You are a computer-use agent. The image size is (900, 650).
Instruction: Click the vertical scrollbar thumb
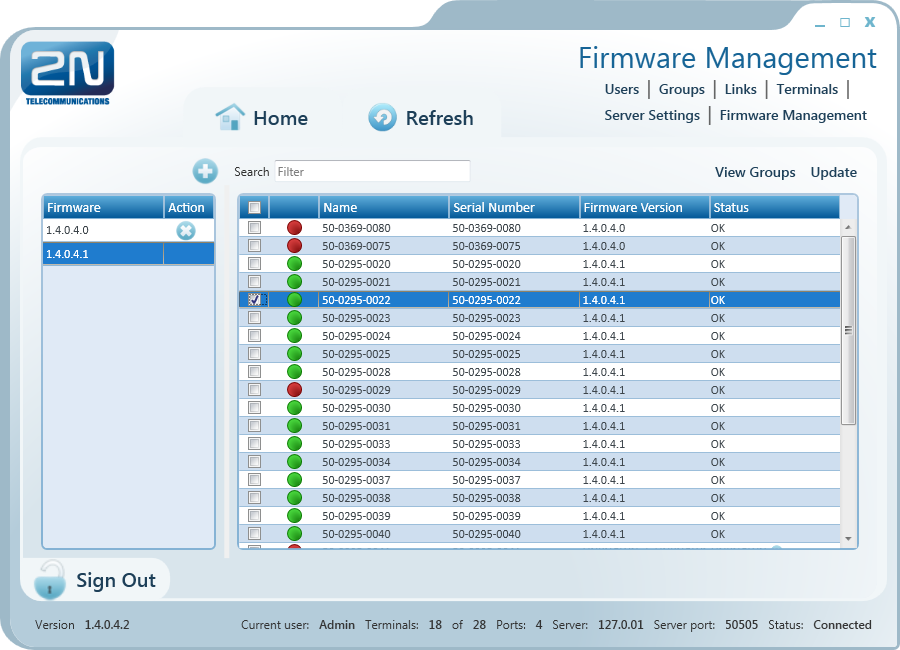[x=848, y=330]
